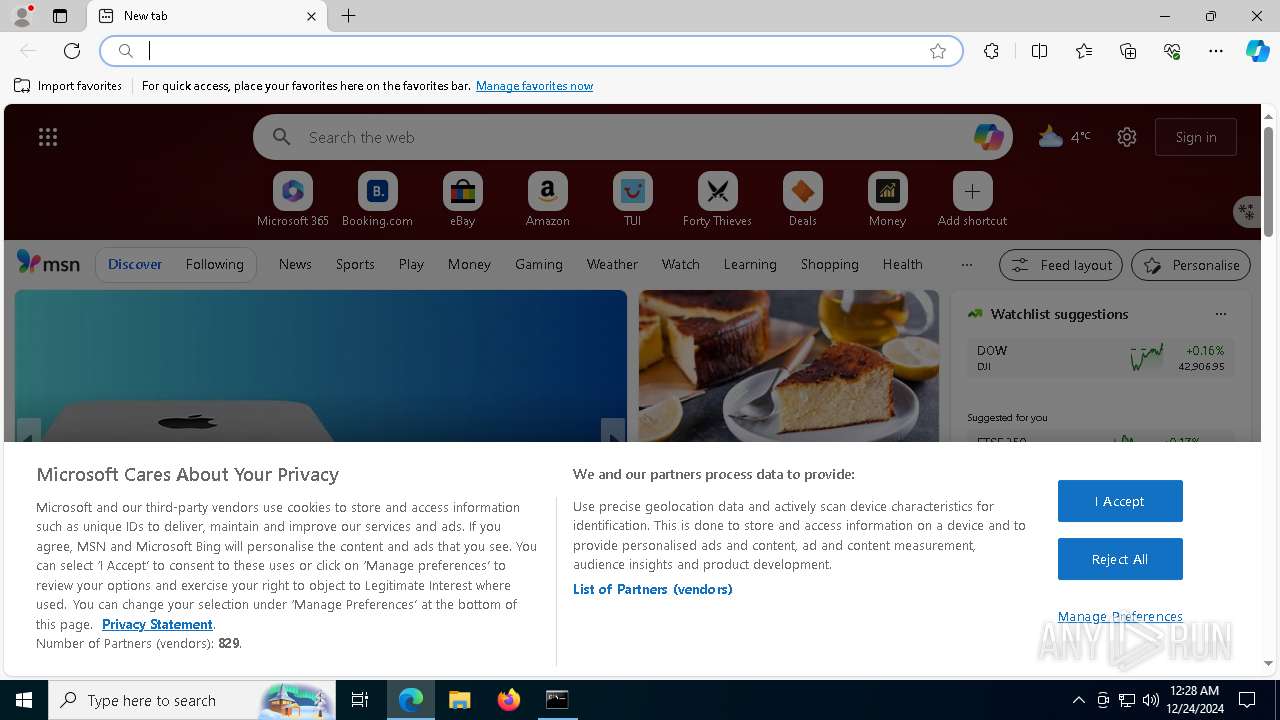Open the Deals shortcut tile
1280x720 pixels.
[802, 200]
